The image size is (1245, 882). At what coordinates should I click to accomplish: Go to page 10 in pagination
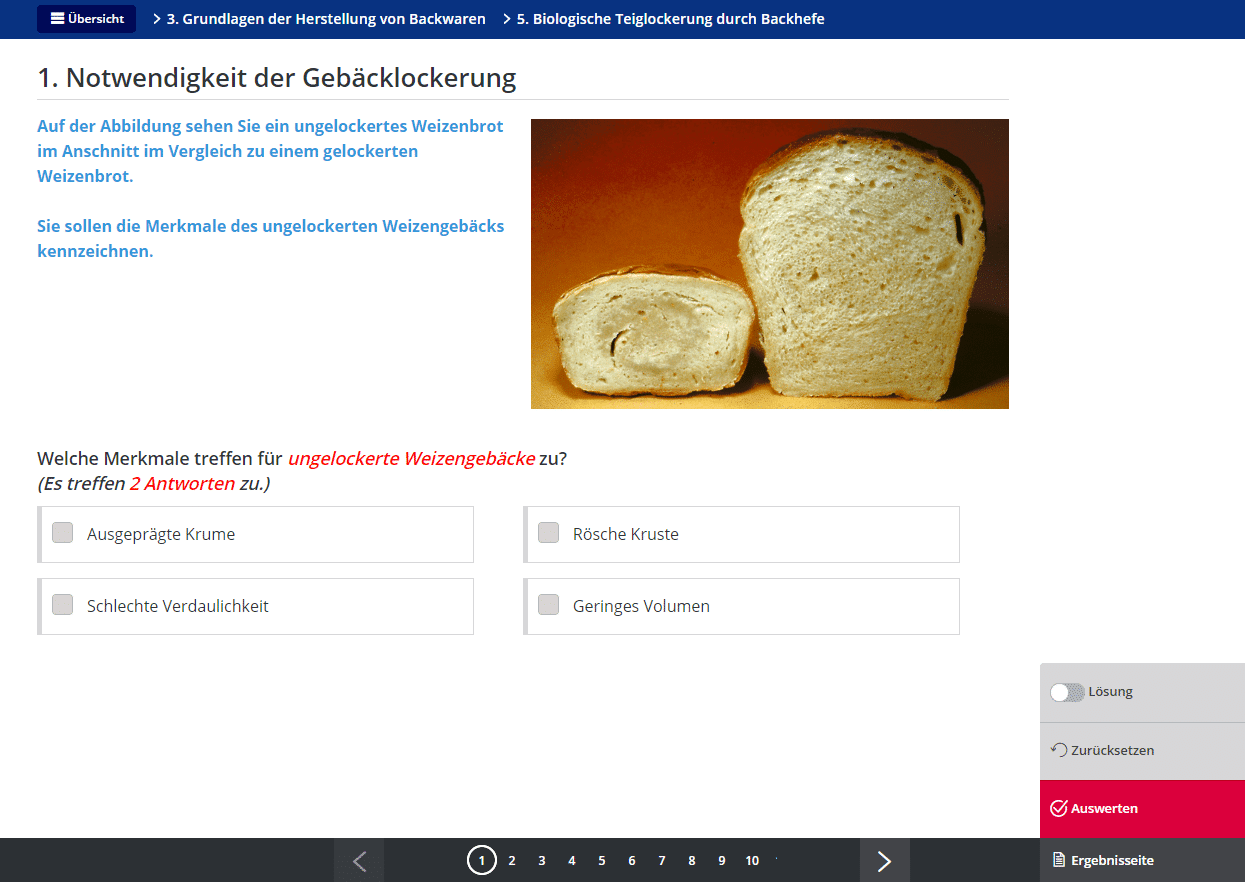pyautogui.click(x=752, y=860)
